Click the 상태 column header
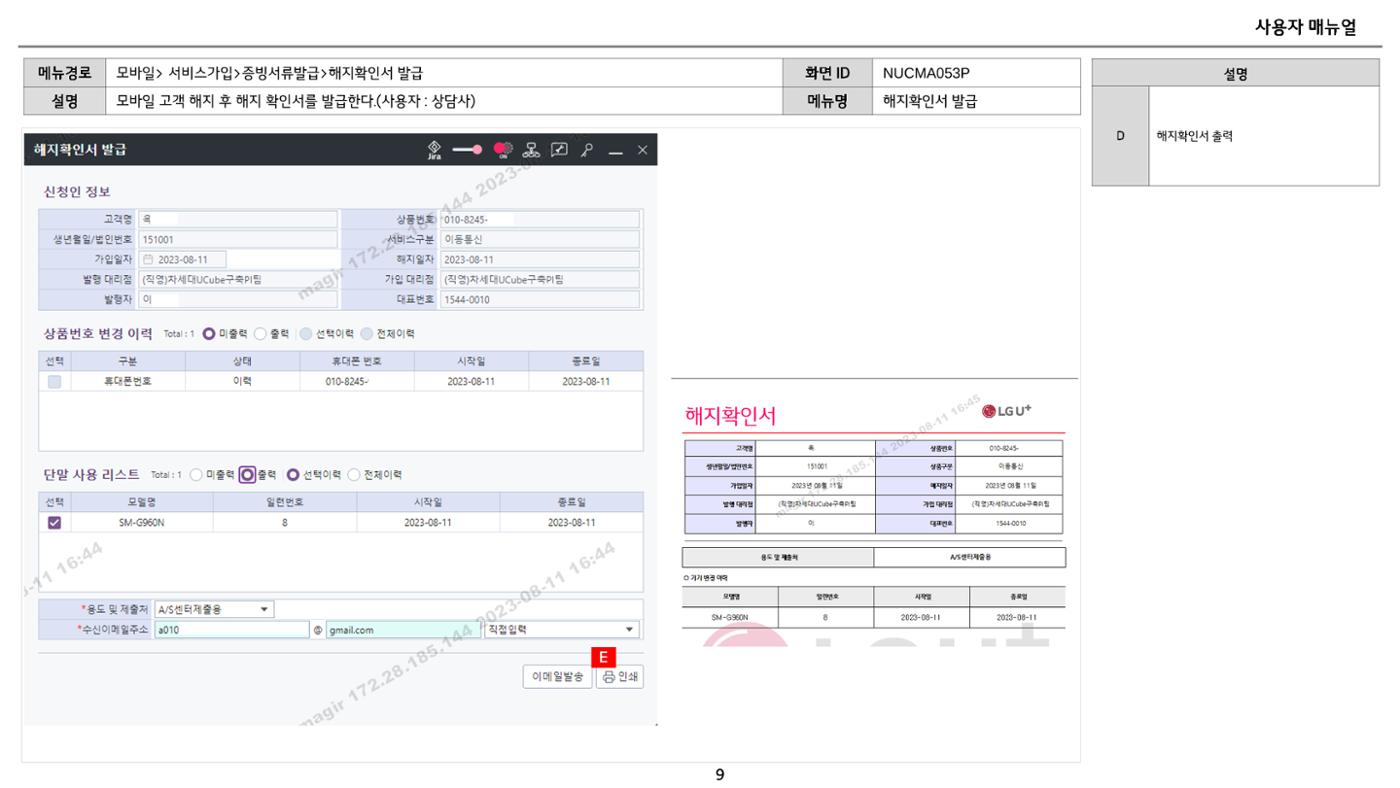Image resolution: width=1400 pixels, height=788 pixels. click(241, 361)
